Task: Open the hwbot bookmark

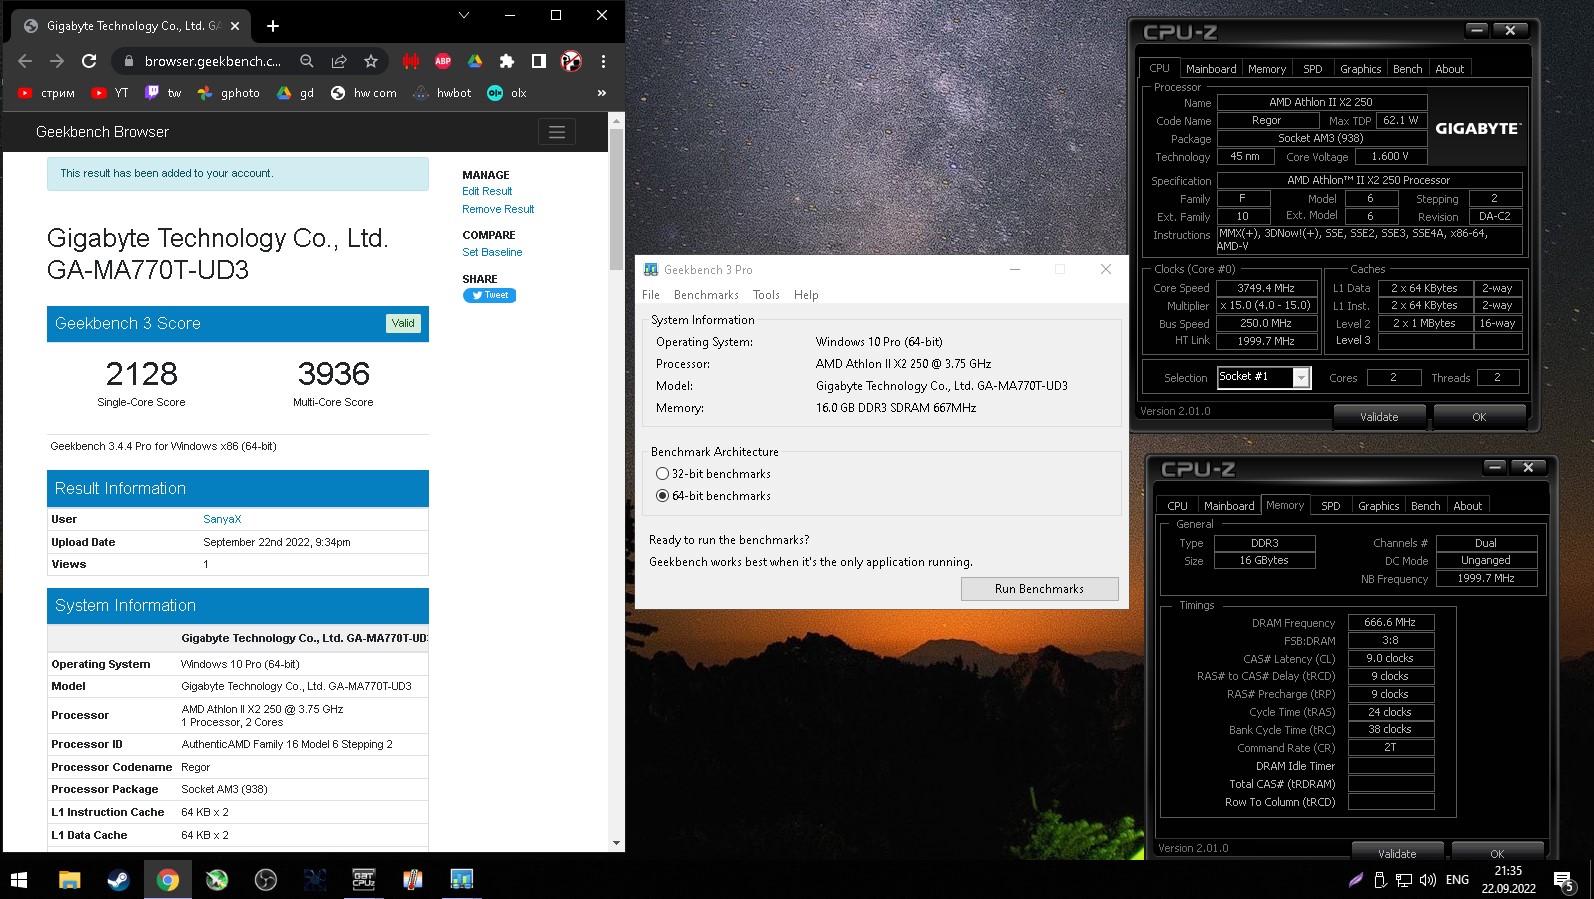Action: click(x=441, y=93)
